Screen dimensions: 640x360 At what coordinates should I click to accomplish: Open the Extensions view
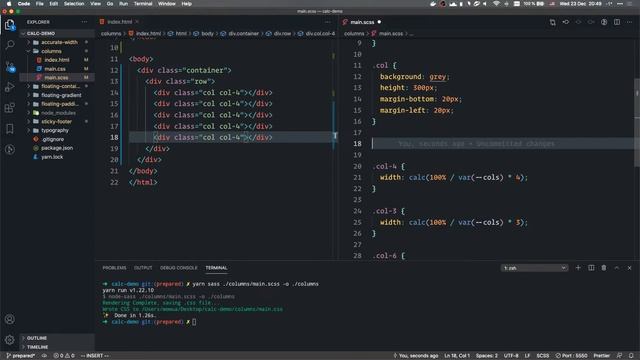(x=10, y=108)
